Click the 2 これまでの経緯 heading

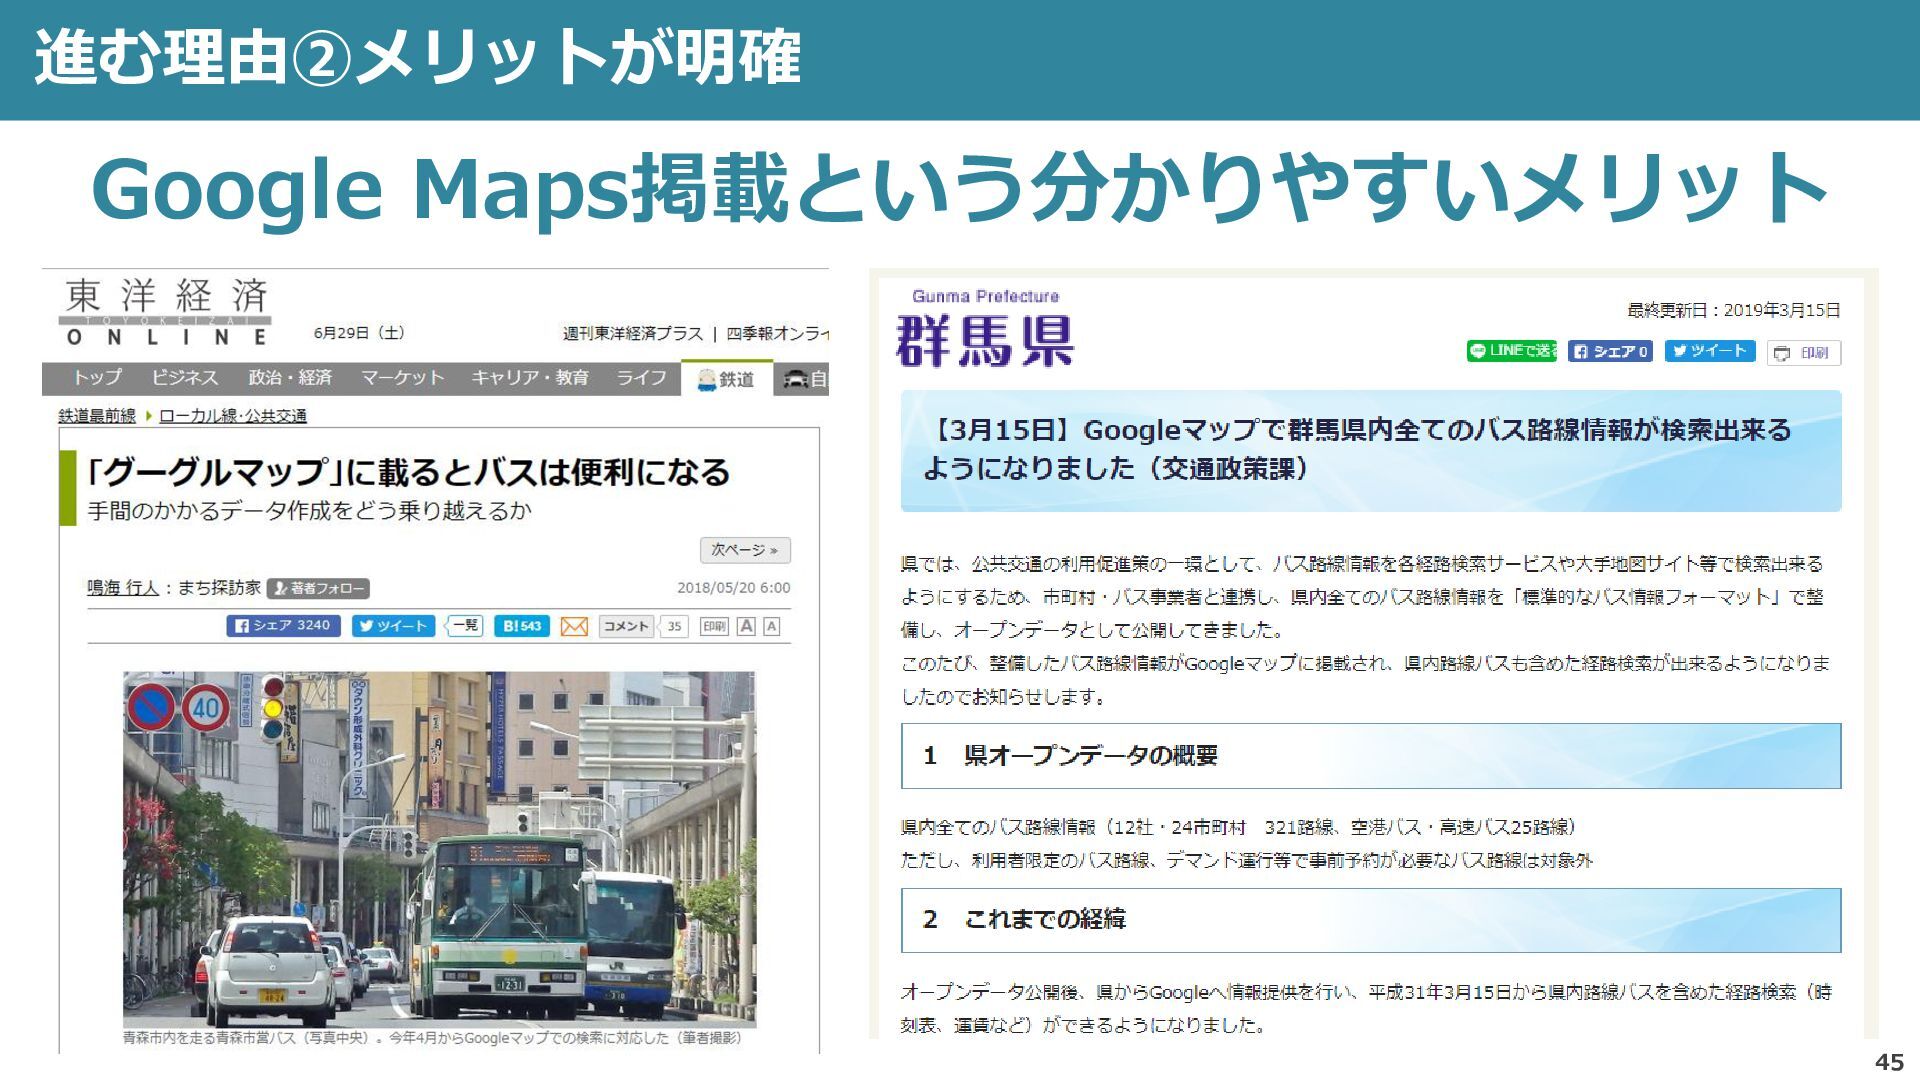coord(1371,920)
